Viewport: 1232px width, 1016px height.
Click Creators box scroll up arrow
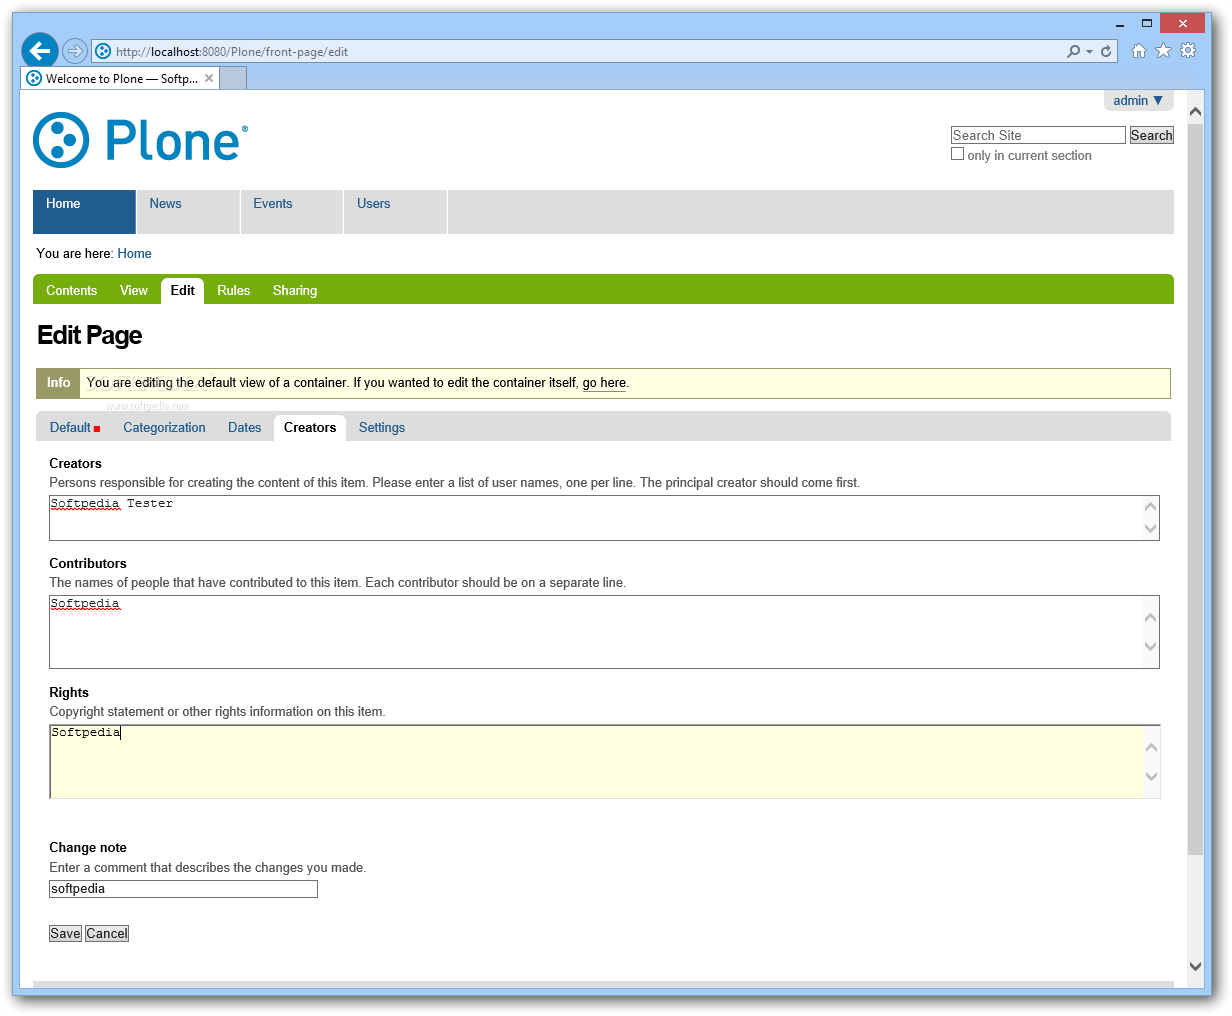(x=1150, y=507)
